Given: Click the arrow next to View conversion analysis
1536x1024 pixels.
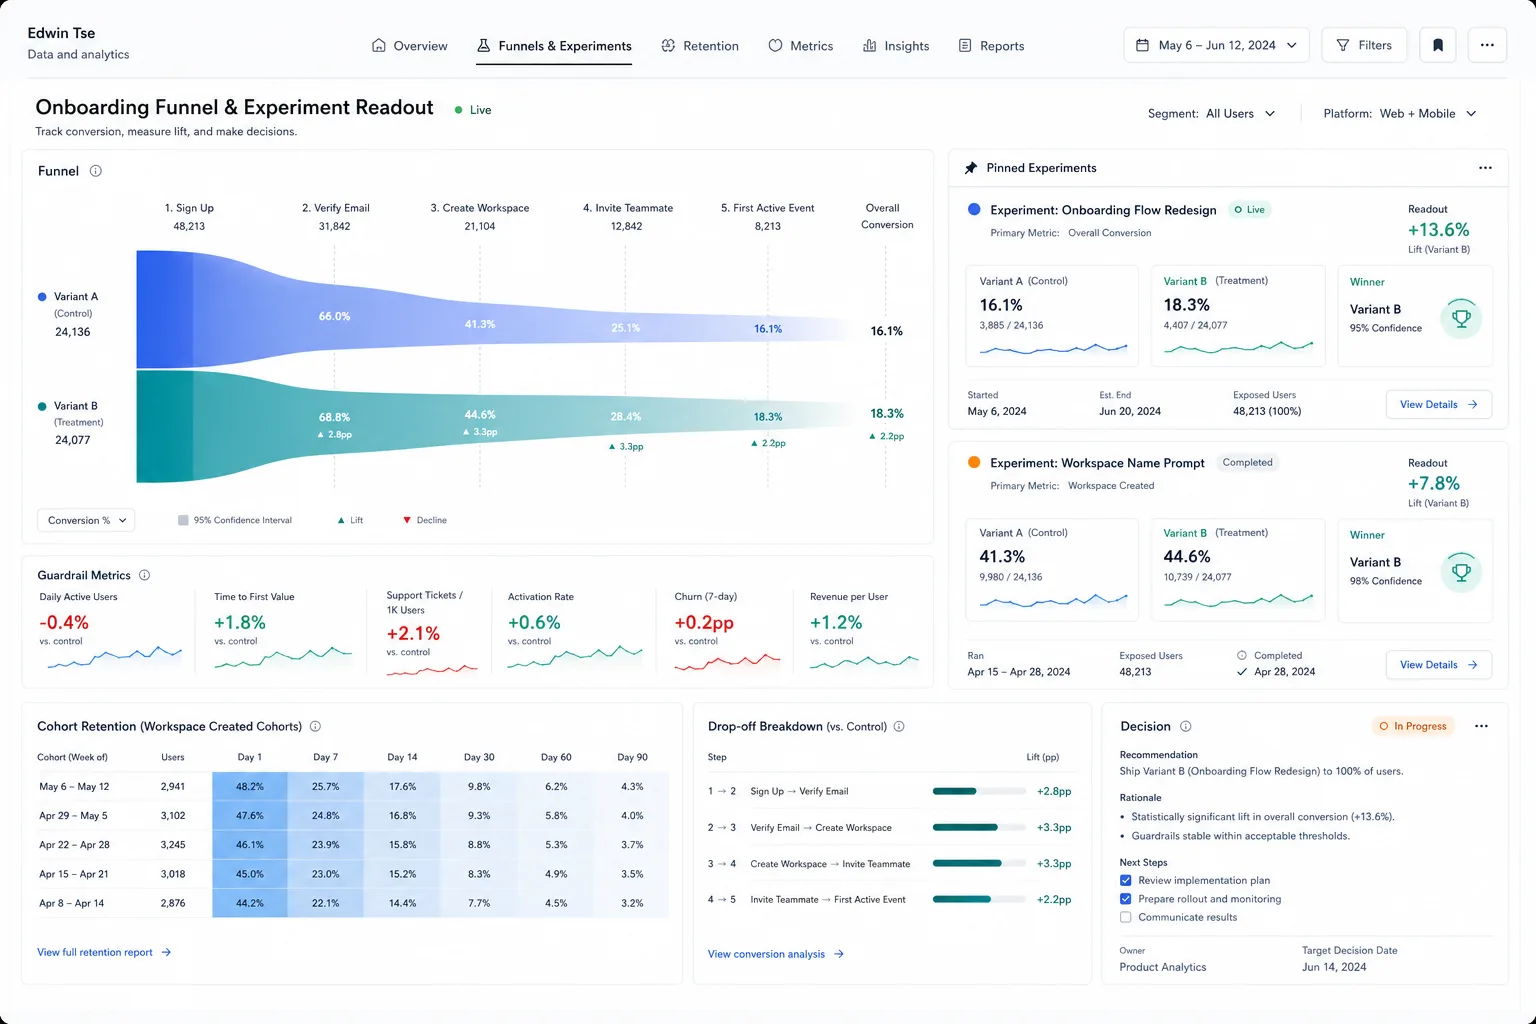Looking at the screenshot, I should coord(839,954).
